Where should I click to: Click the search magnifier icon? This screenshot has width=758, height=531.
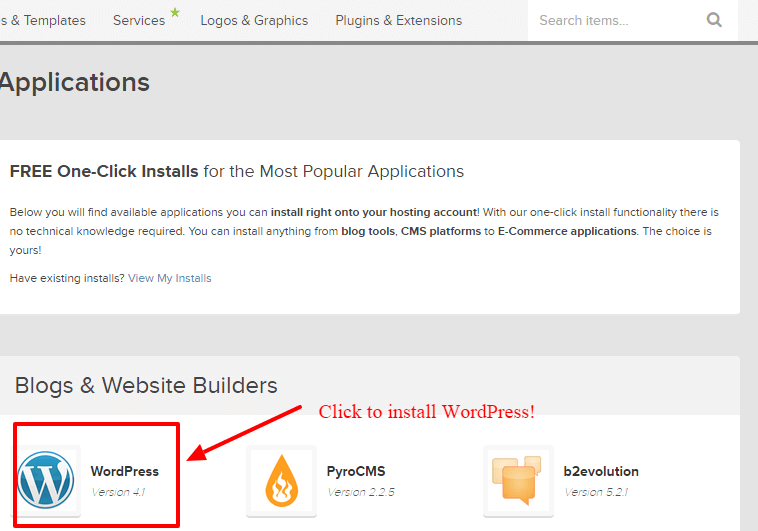(x=714, y=20)
